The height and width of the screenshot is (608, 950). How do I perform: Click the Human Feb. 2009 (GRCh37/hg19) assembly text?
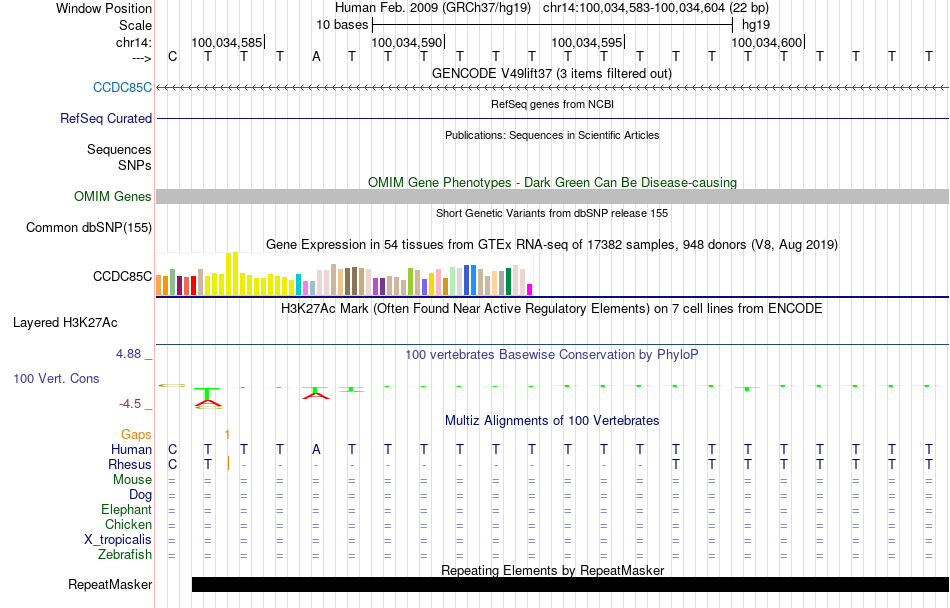pyautogui.click(x=433, y=8)
